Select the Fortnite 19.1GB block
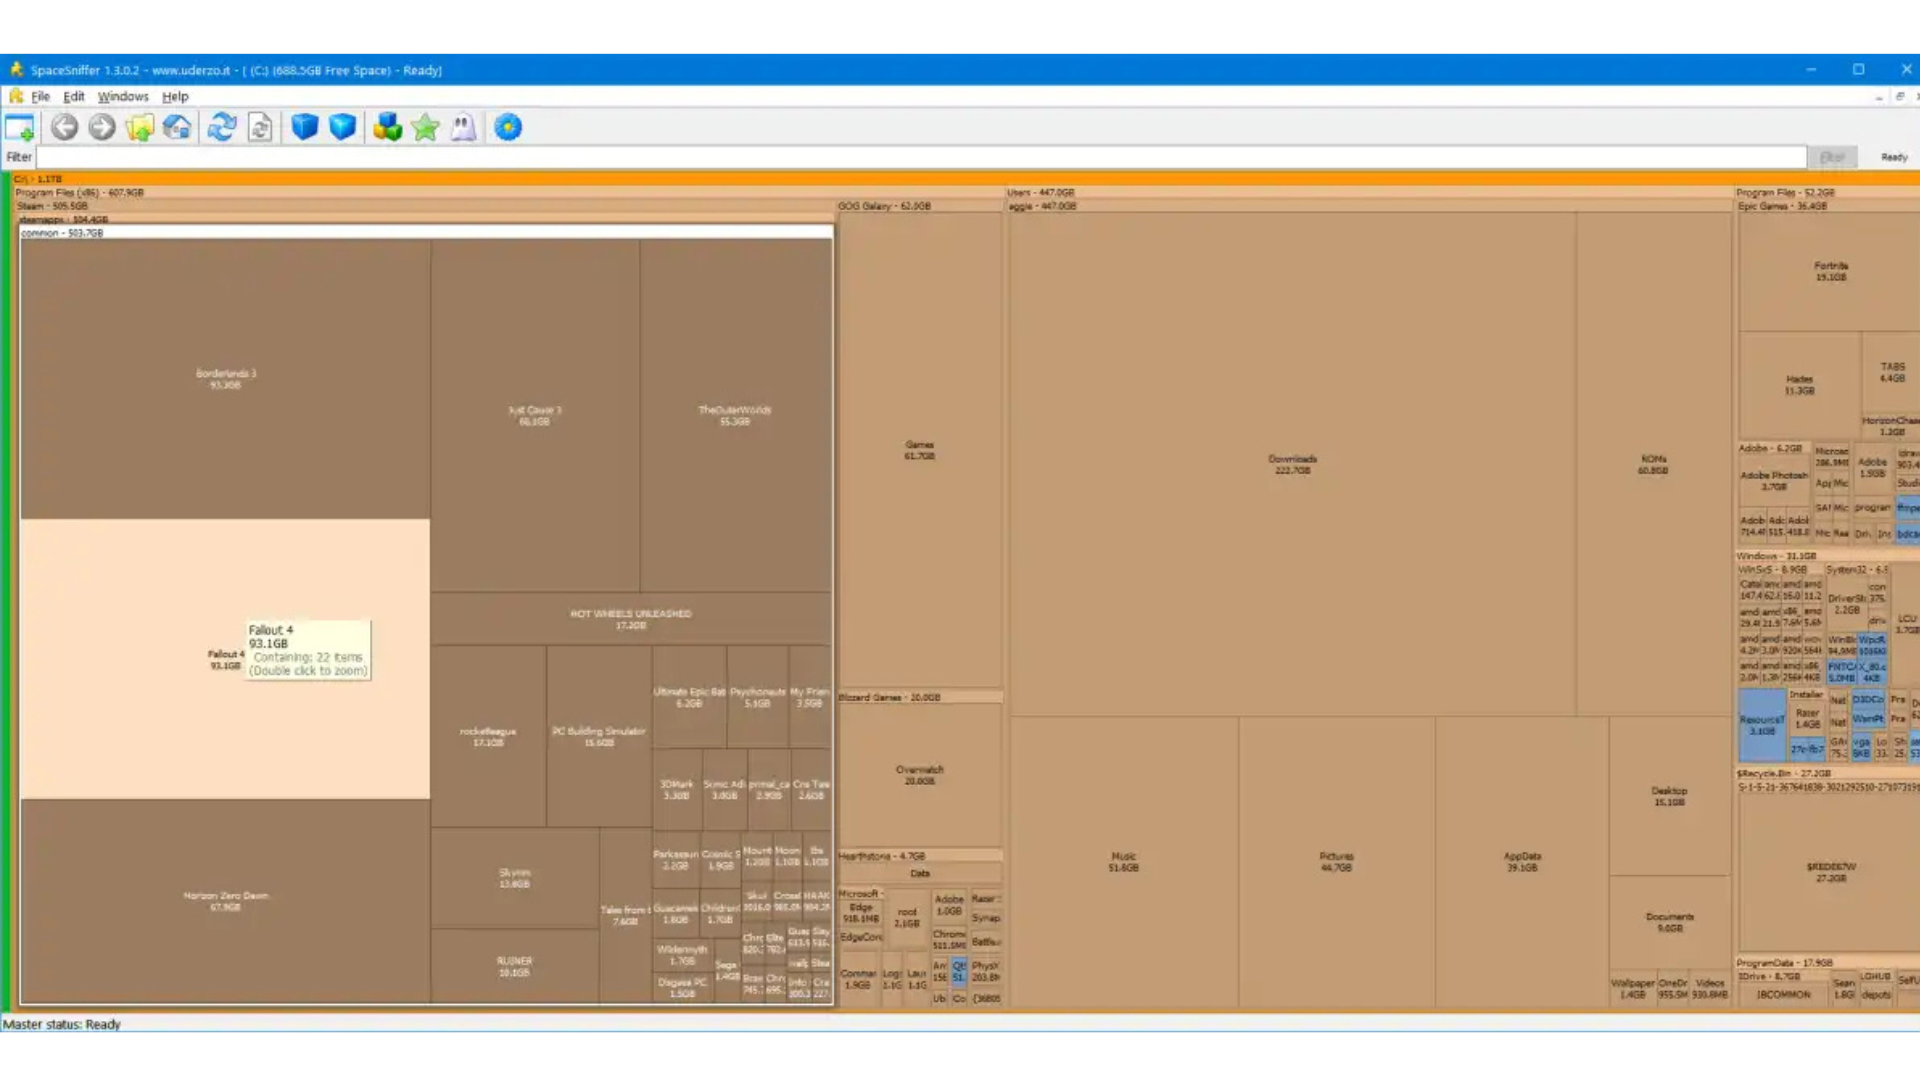 [x=1831, y=271]
